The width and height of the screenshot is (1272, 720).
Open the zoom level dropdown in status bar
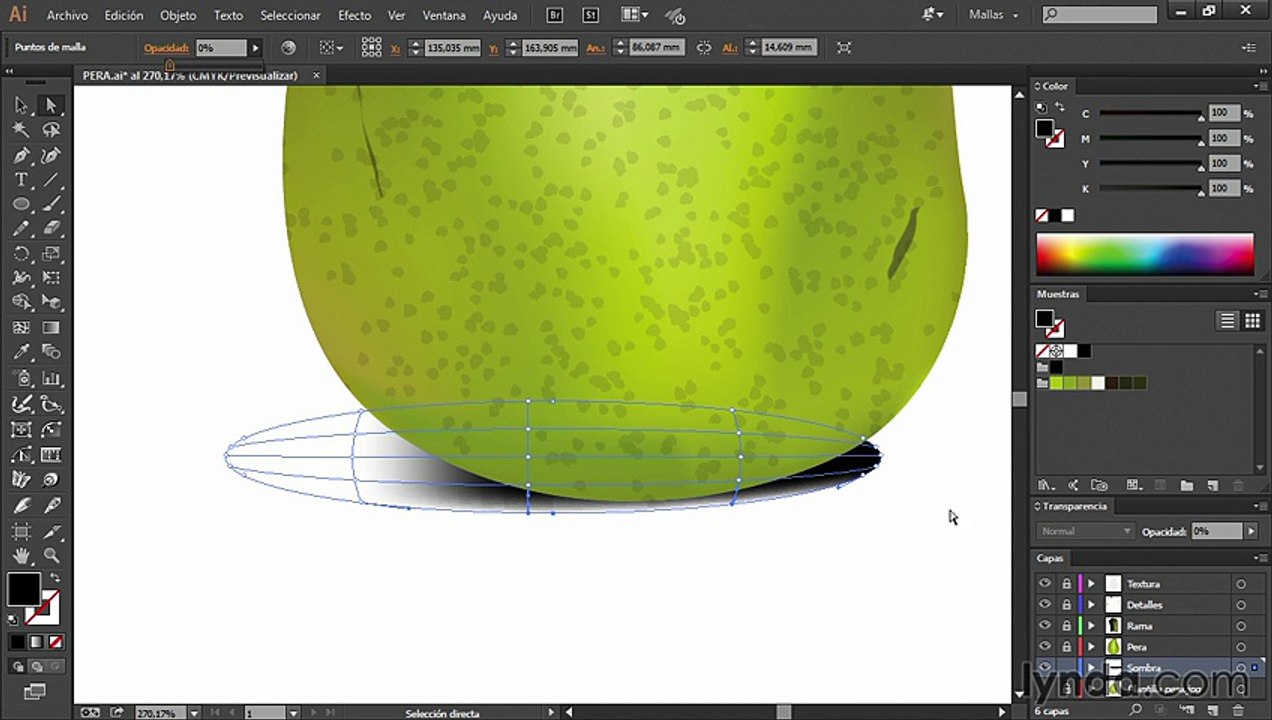pyautogui.click(x=193, y=713)
